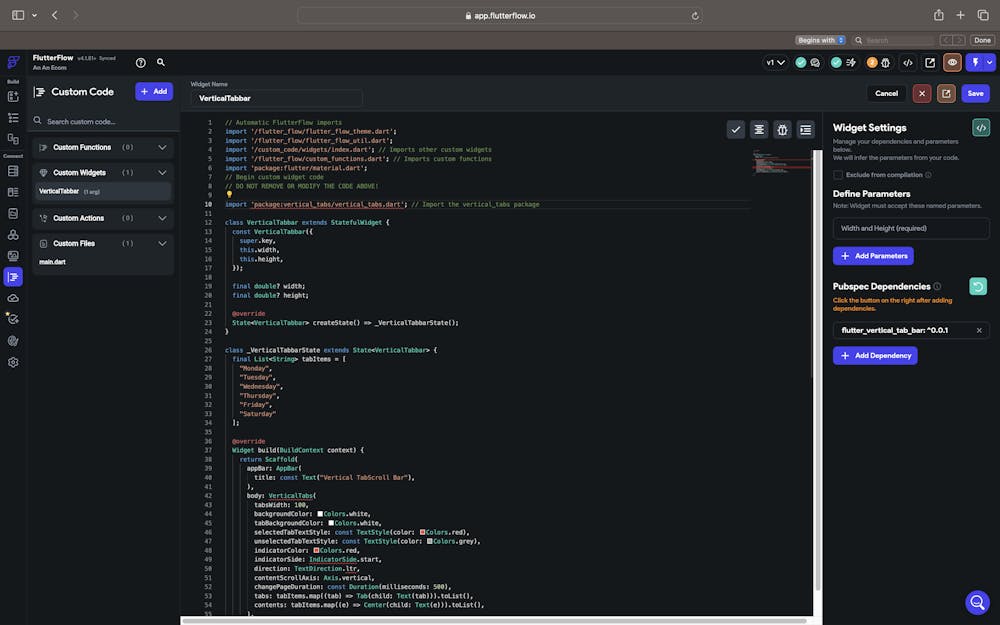This screenshot has height=625, width=1000.
Task: Open the view code icon in Widget Settings
Action: tap(981, 128)
